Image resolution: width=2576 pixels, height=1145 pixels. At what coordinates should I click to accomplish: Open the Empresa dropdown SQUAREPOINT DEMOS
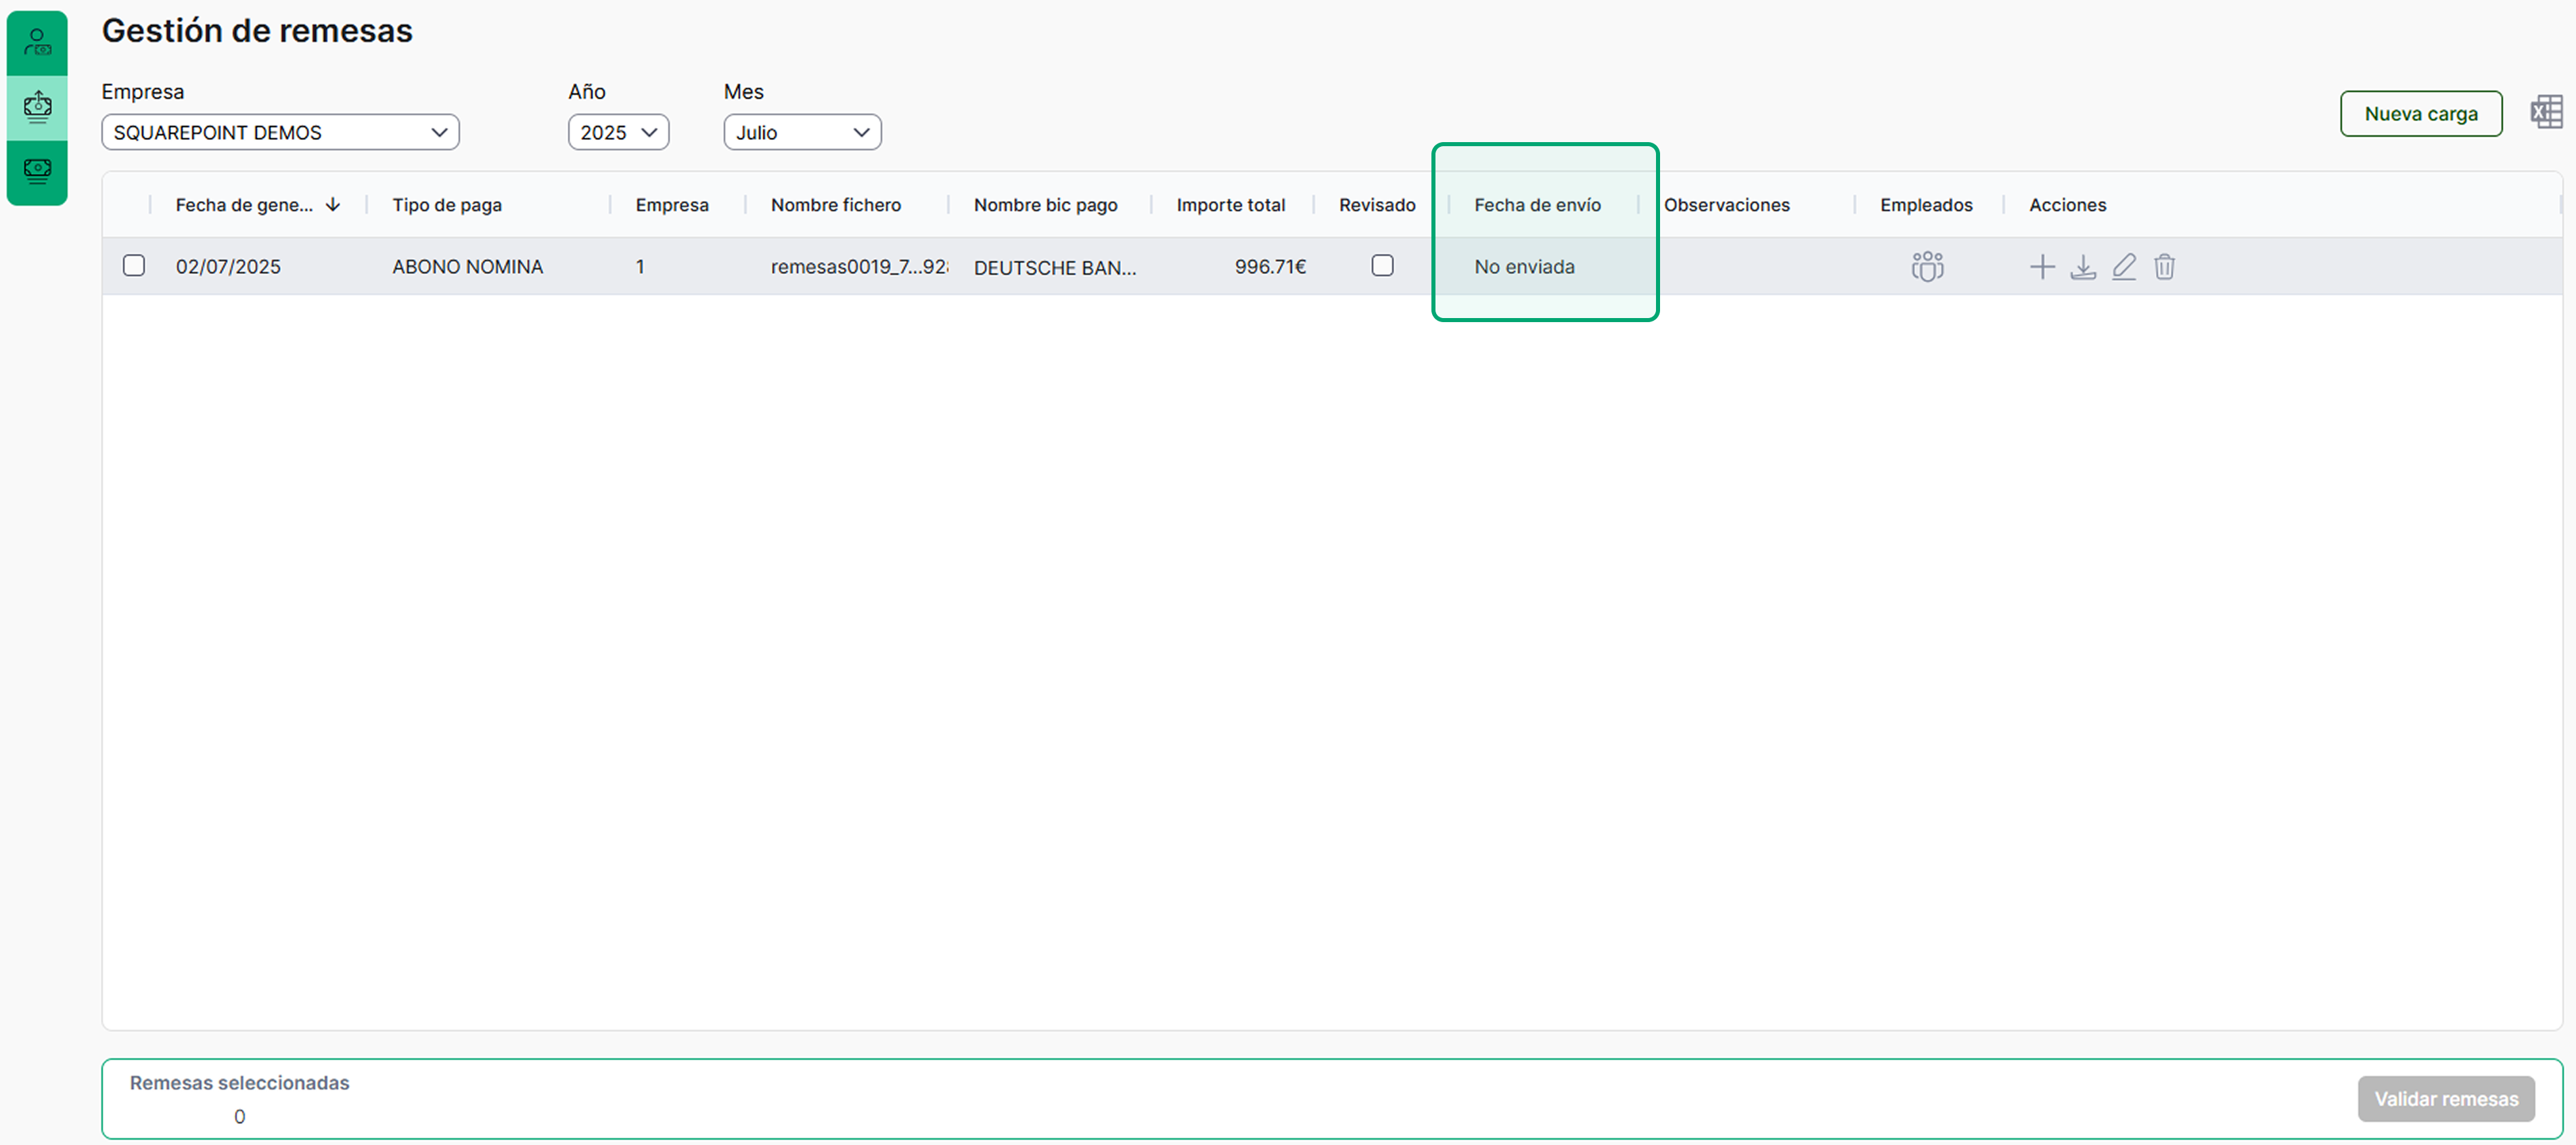(x=280, y=132)
